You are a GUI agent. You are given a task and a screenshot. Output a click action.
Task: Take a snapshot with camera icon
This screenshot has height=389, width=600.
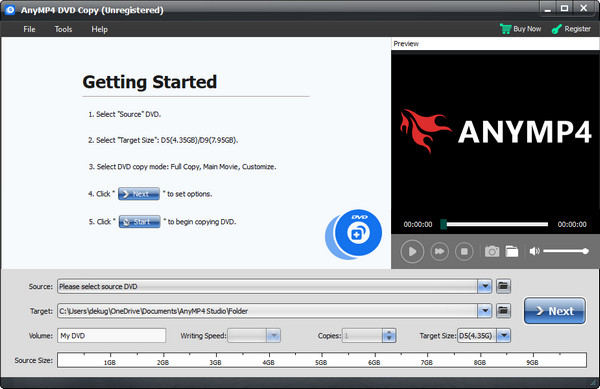492,251
